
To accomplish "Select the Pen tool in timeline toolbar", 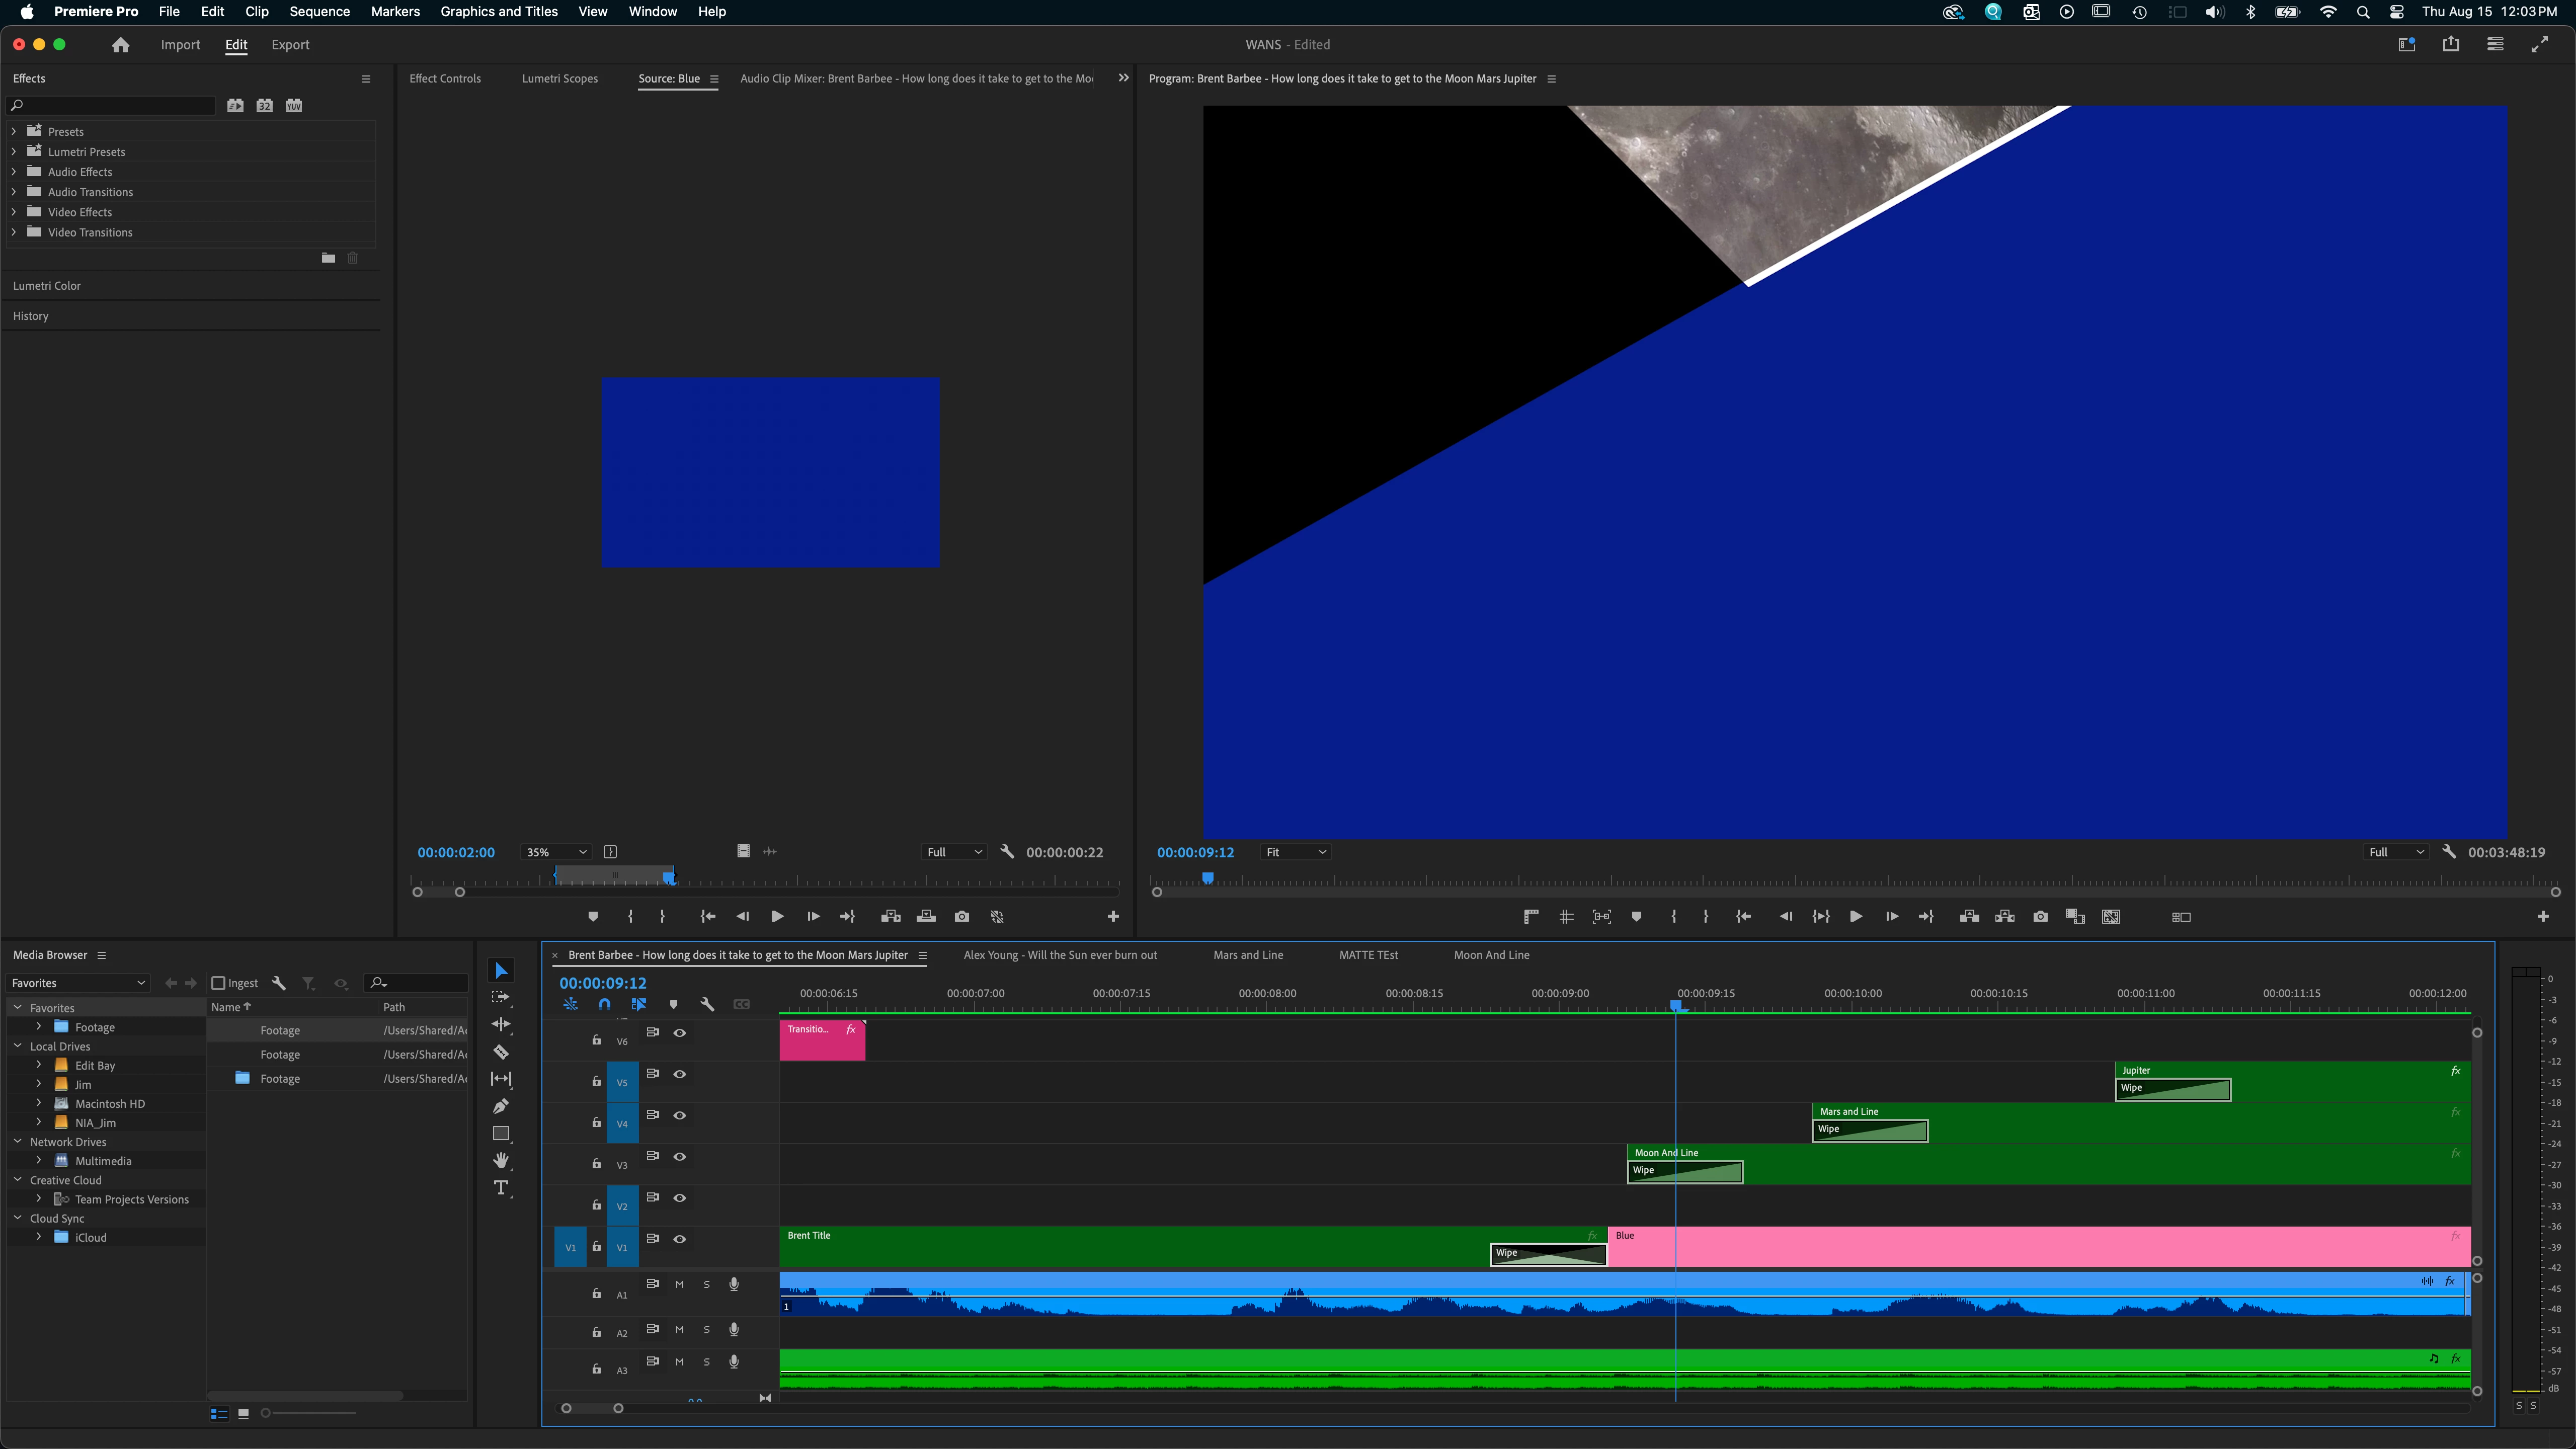I will pyautogui.click(x=501, y=1106).
